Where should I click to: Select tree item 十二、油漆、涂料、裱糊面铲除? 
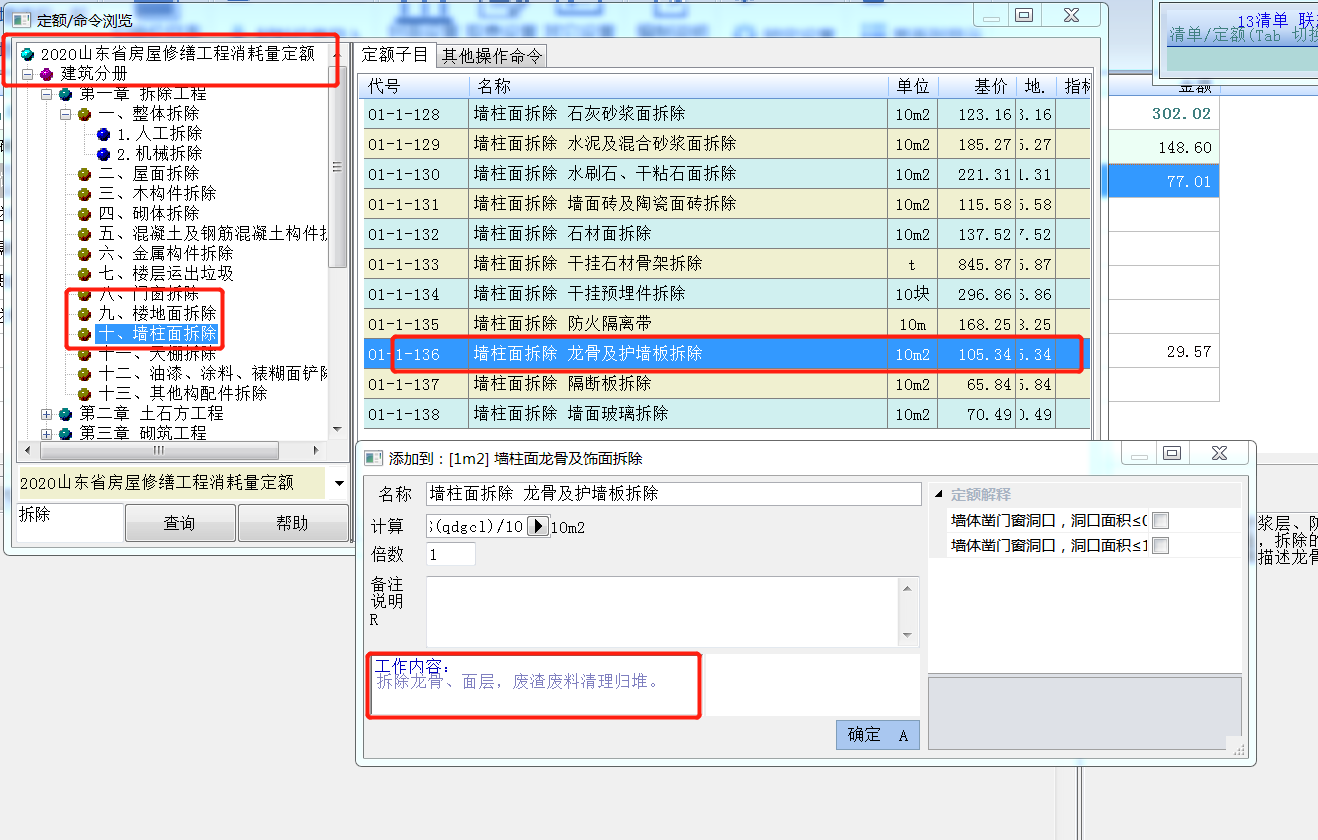(x=213, y=373)
